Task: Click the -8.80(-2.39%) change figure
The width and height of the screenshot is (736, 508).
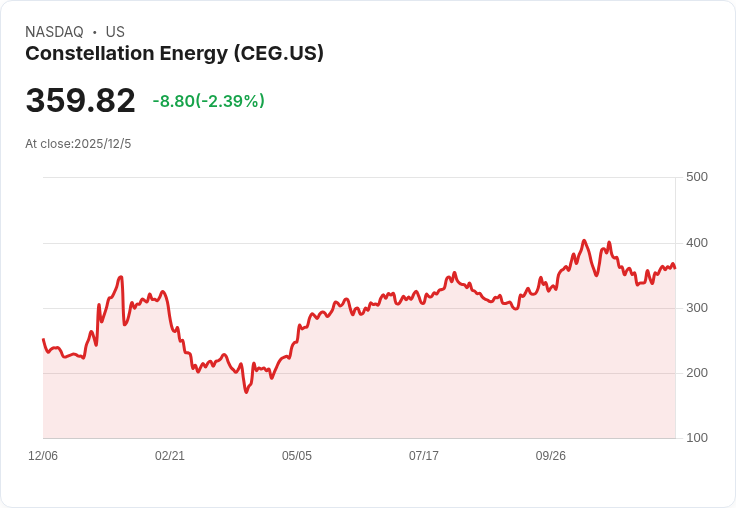Action: click(x=208, y=101)
